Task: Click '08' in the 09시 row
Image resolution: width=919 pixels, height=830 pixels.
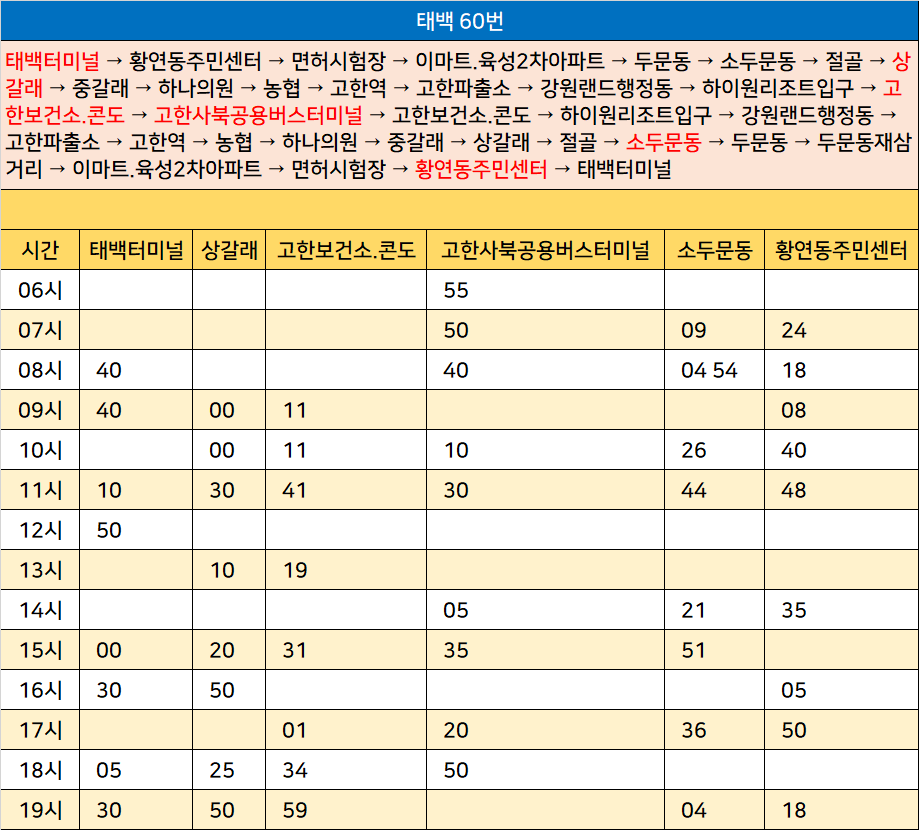Action: (794, 410)
